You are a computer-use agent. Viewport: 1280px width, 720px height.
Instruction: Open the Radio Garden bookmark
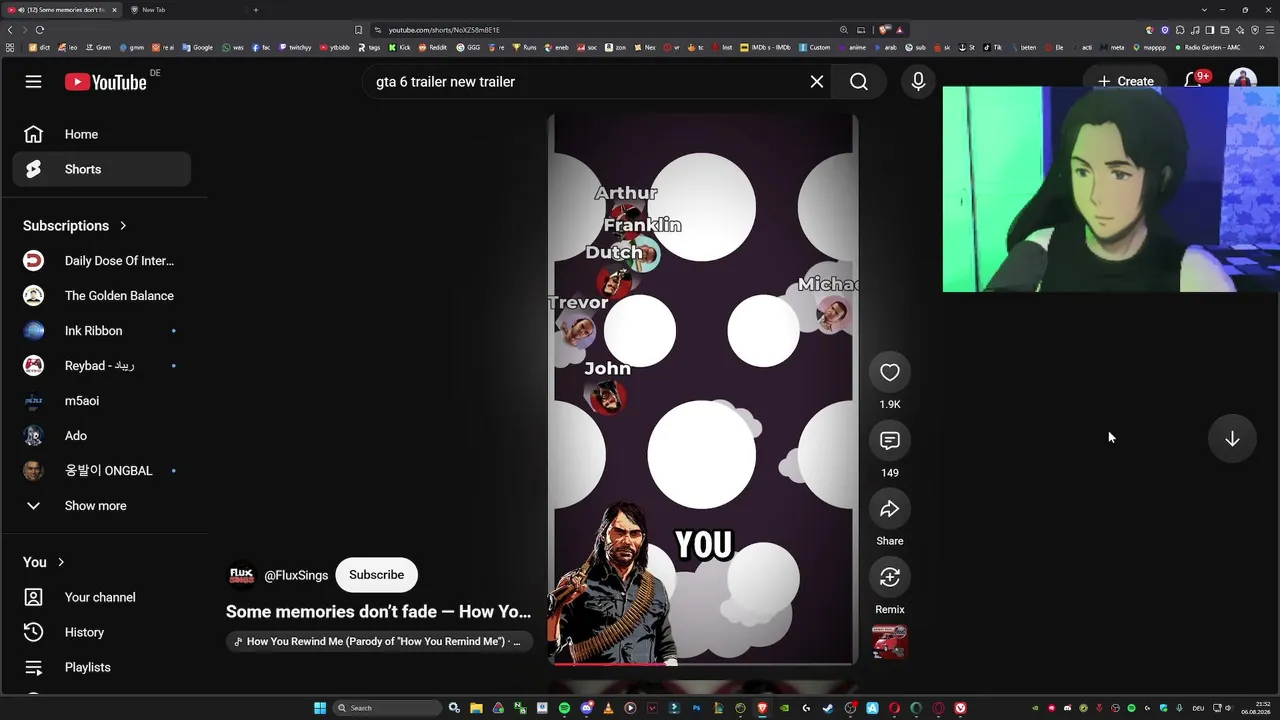click(x=1207, y=47)
